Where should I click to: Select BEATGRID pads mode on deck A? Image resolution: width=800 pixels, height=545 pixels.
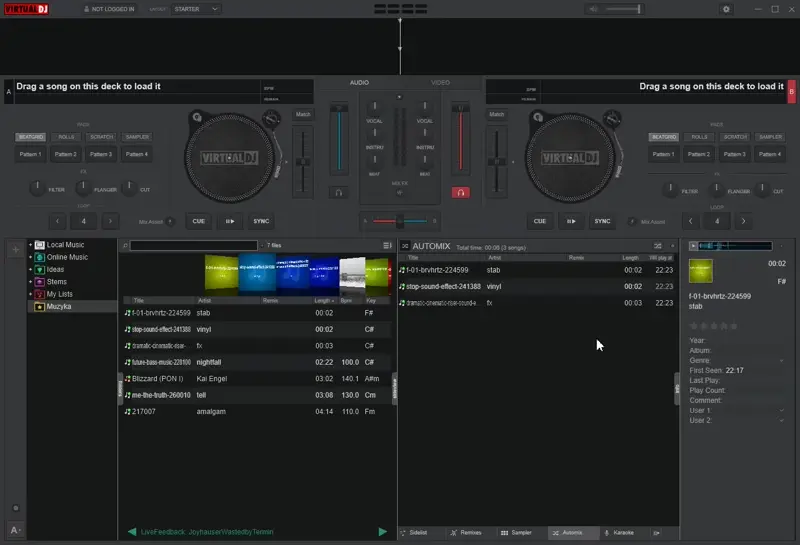click(x=31, y=137)
